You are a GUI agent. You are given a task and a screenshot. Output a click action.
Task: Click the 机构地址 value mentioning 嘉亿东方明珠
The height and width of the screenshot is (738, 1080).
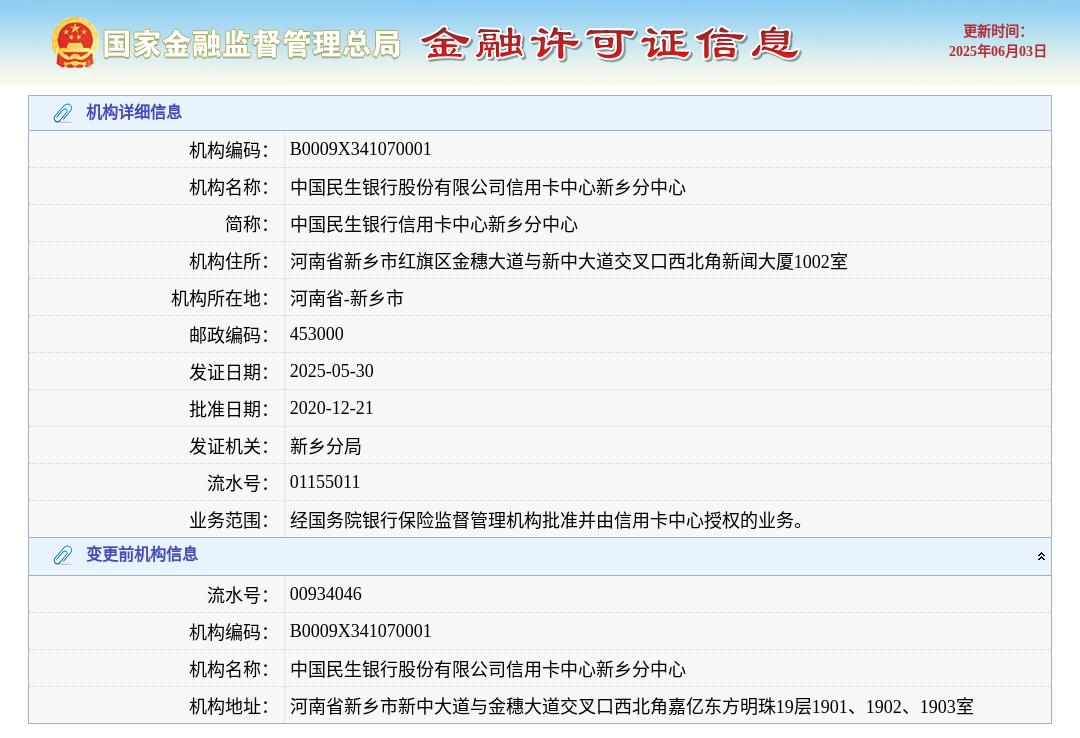(632, 707)
